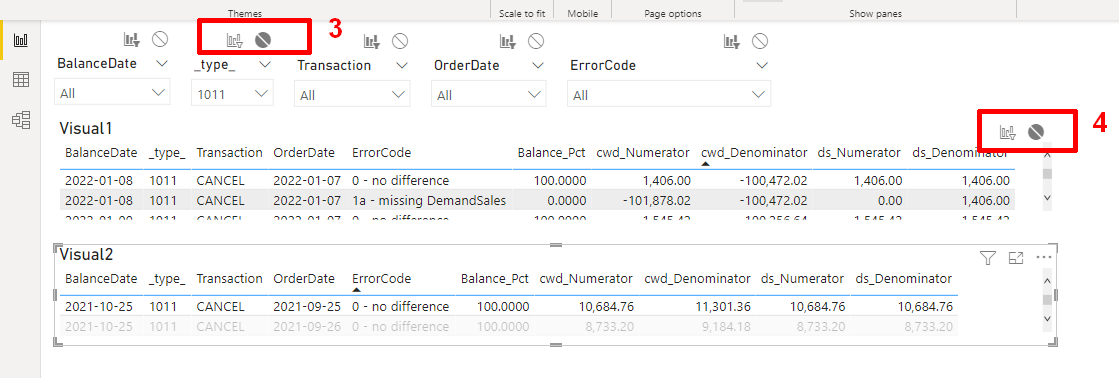Screen dimensions: 1119x378
Task: Open Data view table icon
Action: 21,80
